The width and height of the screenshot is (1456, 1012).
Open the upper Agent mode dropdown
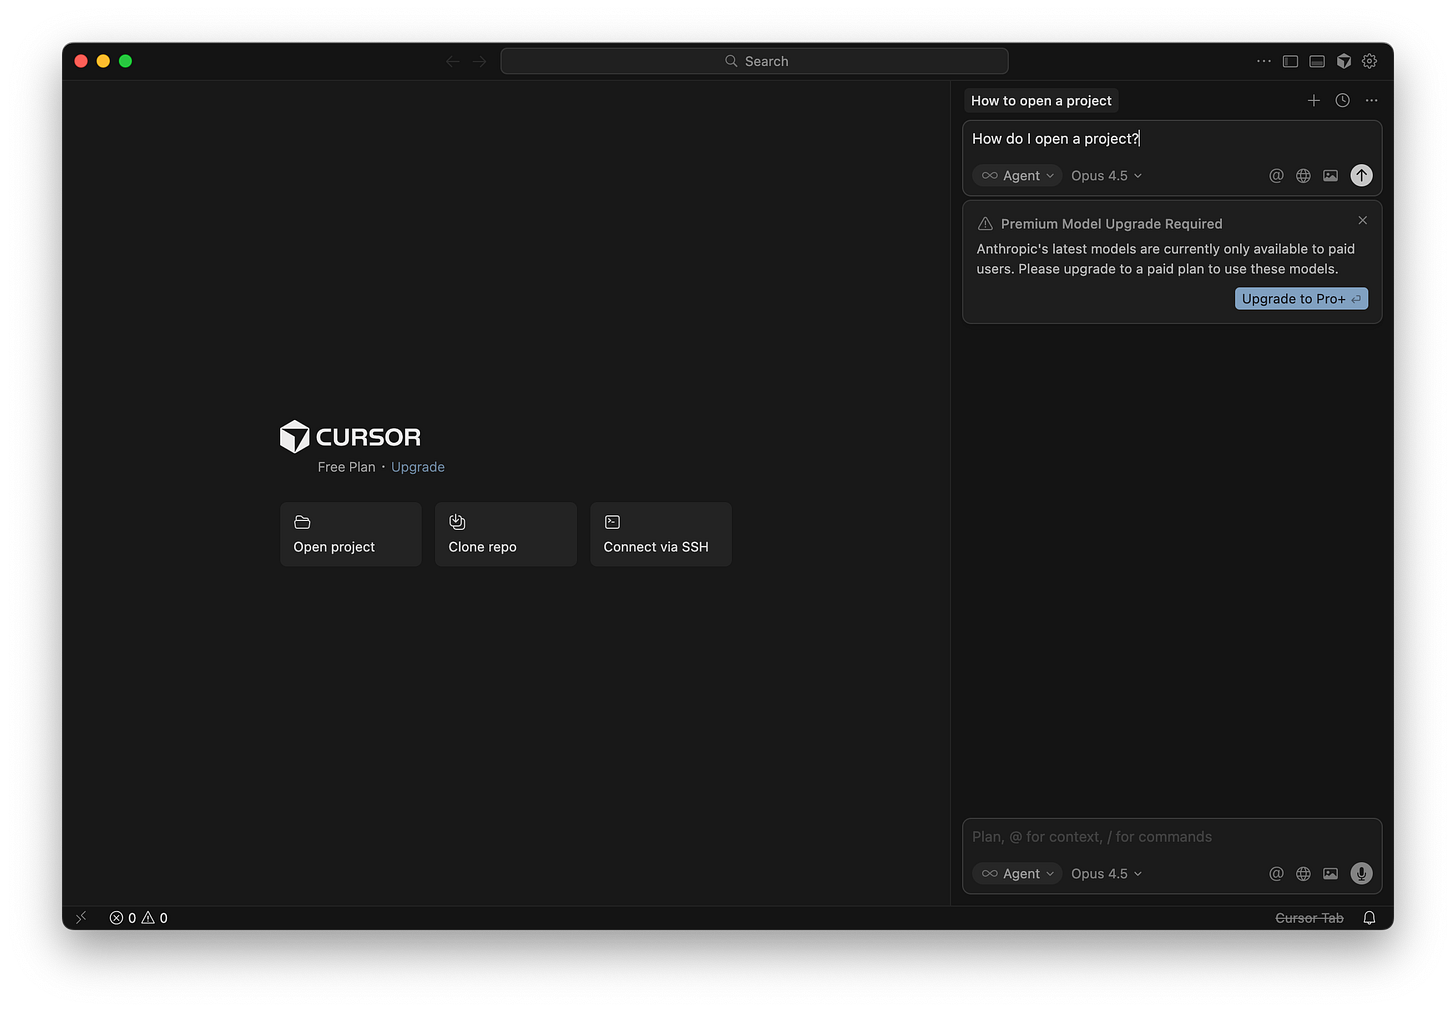(x=1017, y=175)
